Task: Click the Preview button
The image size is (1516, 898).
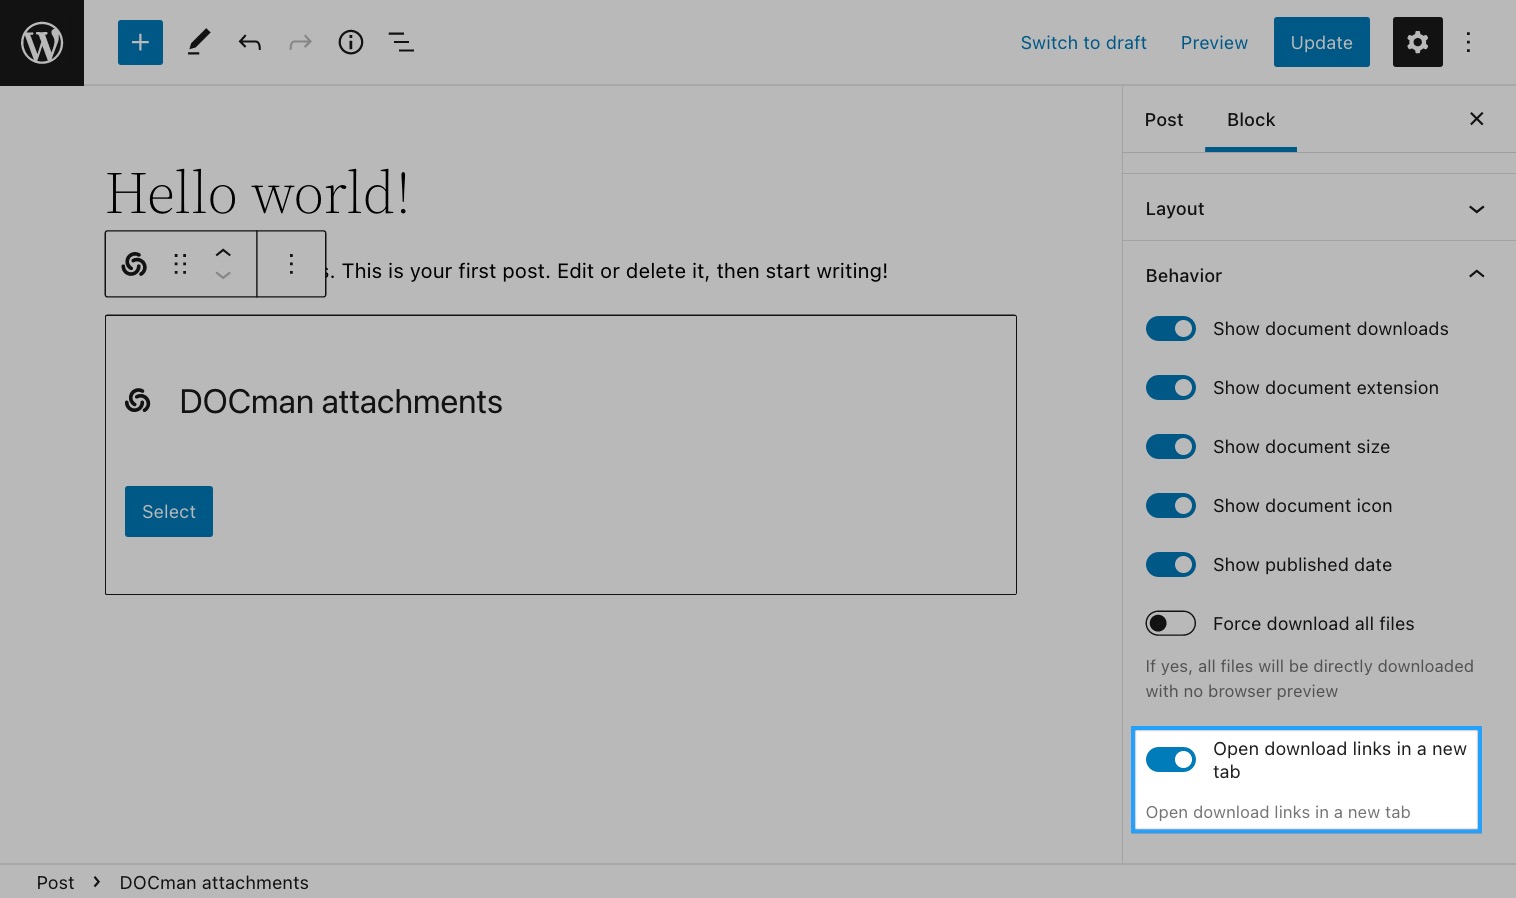Action: coord(1214,42)
